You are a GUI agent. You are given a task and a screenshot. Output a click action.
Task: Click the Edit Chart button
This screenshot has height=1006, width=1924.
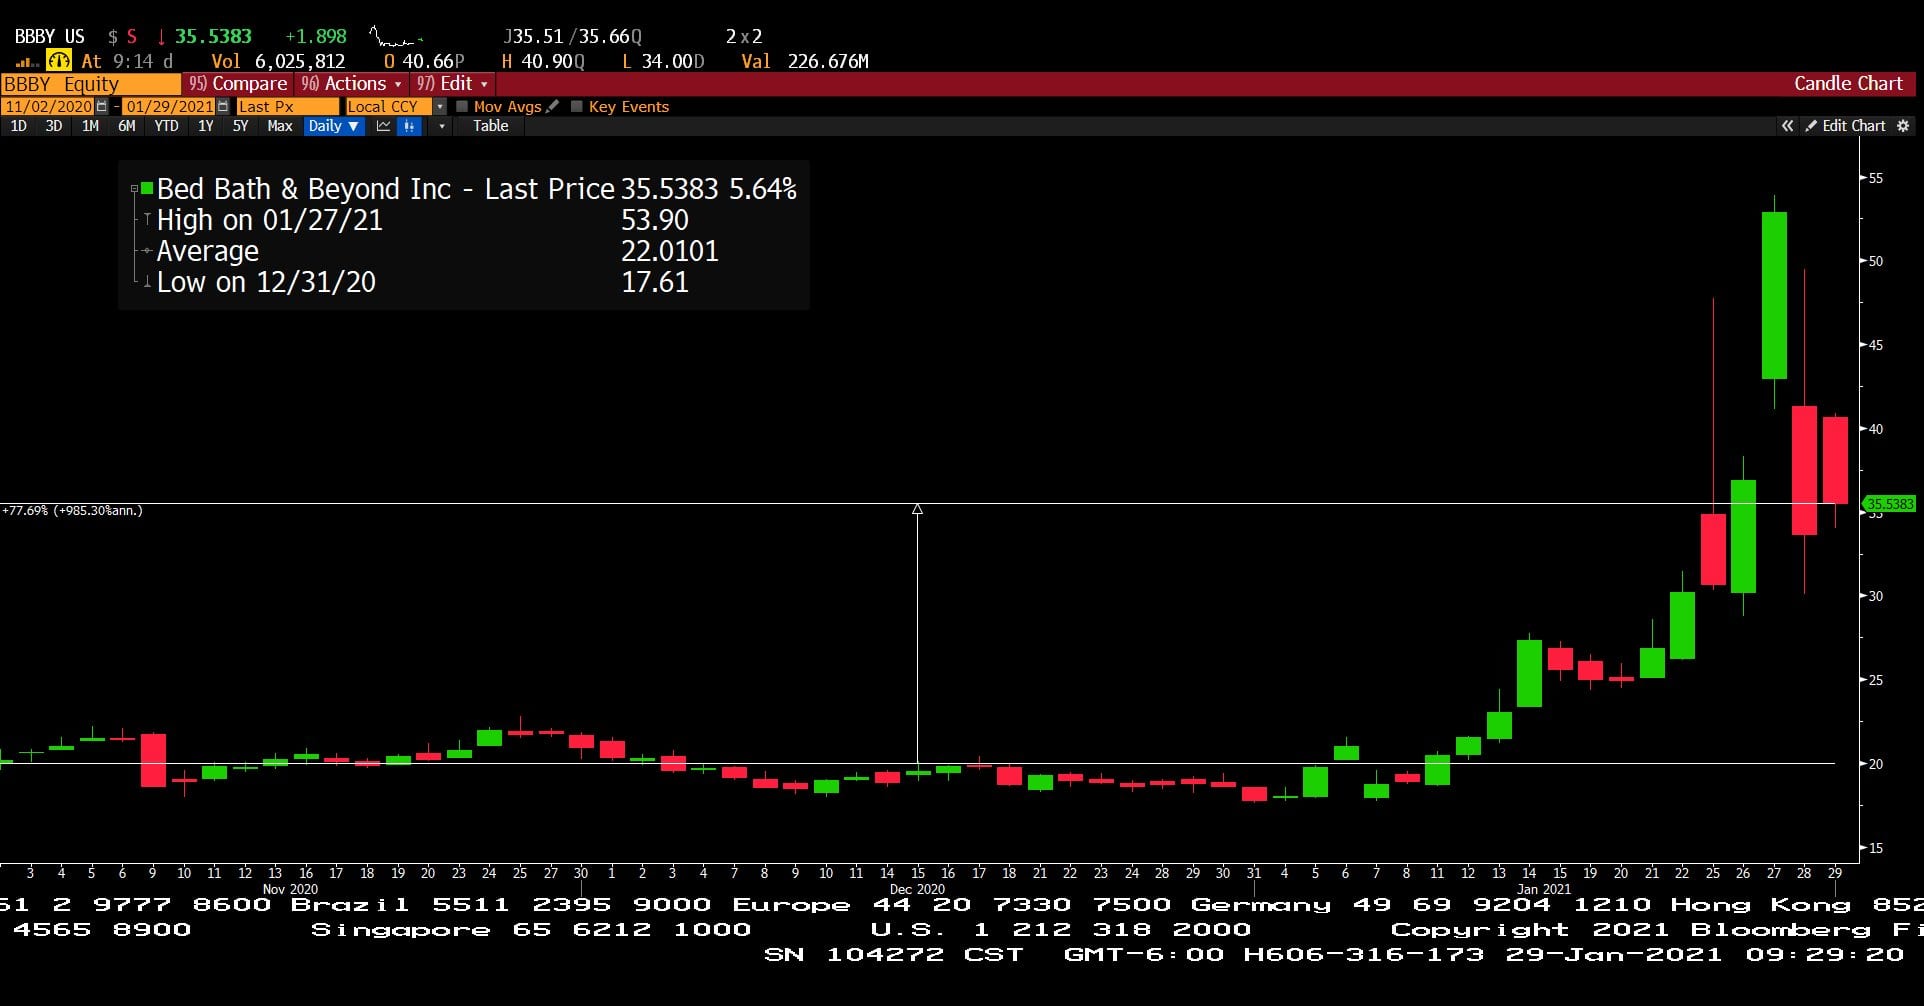1845,126
